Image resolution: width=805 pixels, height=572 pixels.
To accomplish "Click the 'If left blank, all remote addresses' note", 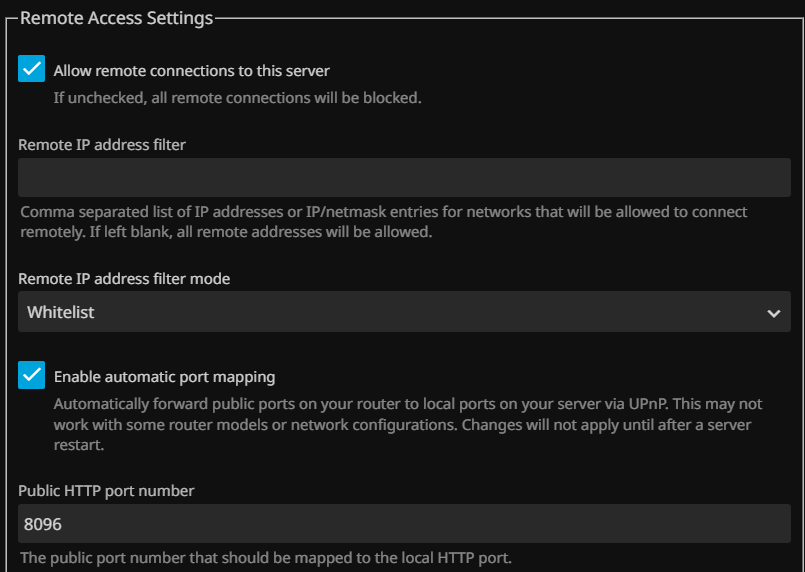I will pos(310,232).
